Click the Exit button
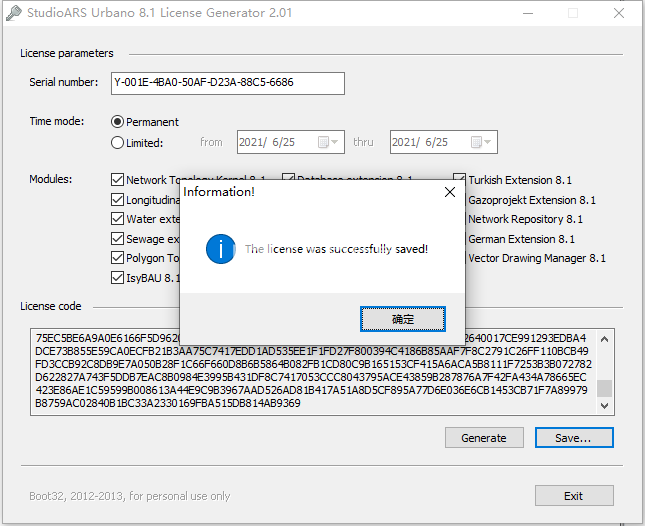This screenshot has height=526, width=645. coord(574,496)
